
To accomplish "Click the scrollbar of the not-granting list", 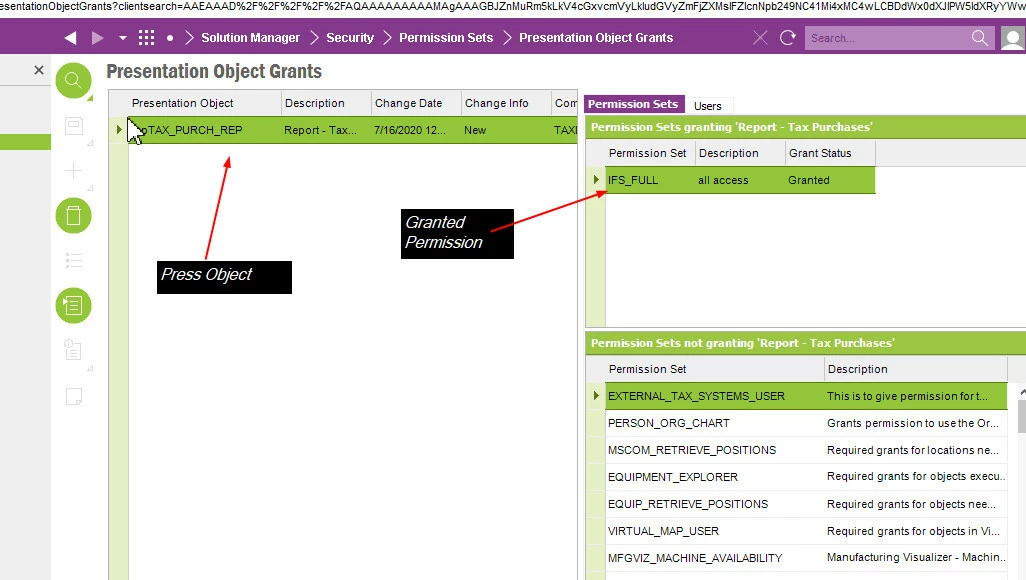I will pyautogui.click(x=1021, y=417).
